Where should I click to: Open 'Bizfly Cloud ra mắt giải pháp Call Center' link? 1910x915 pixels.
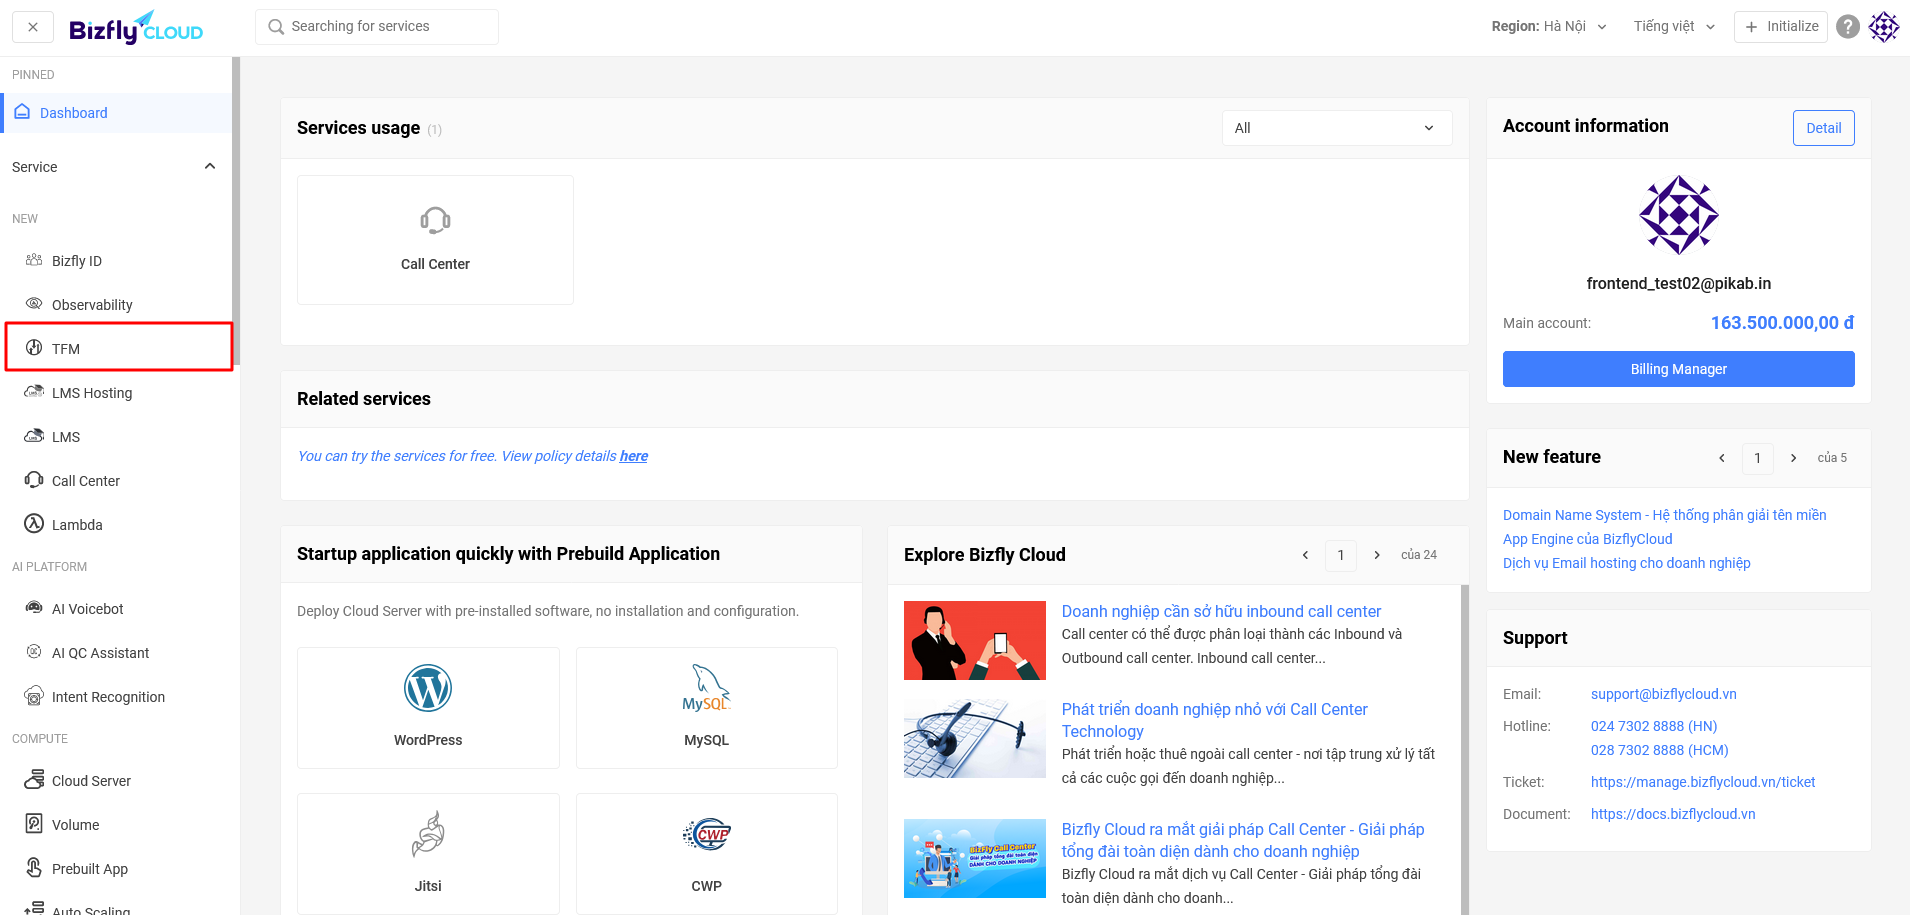(1243, 840)
